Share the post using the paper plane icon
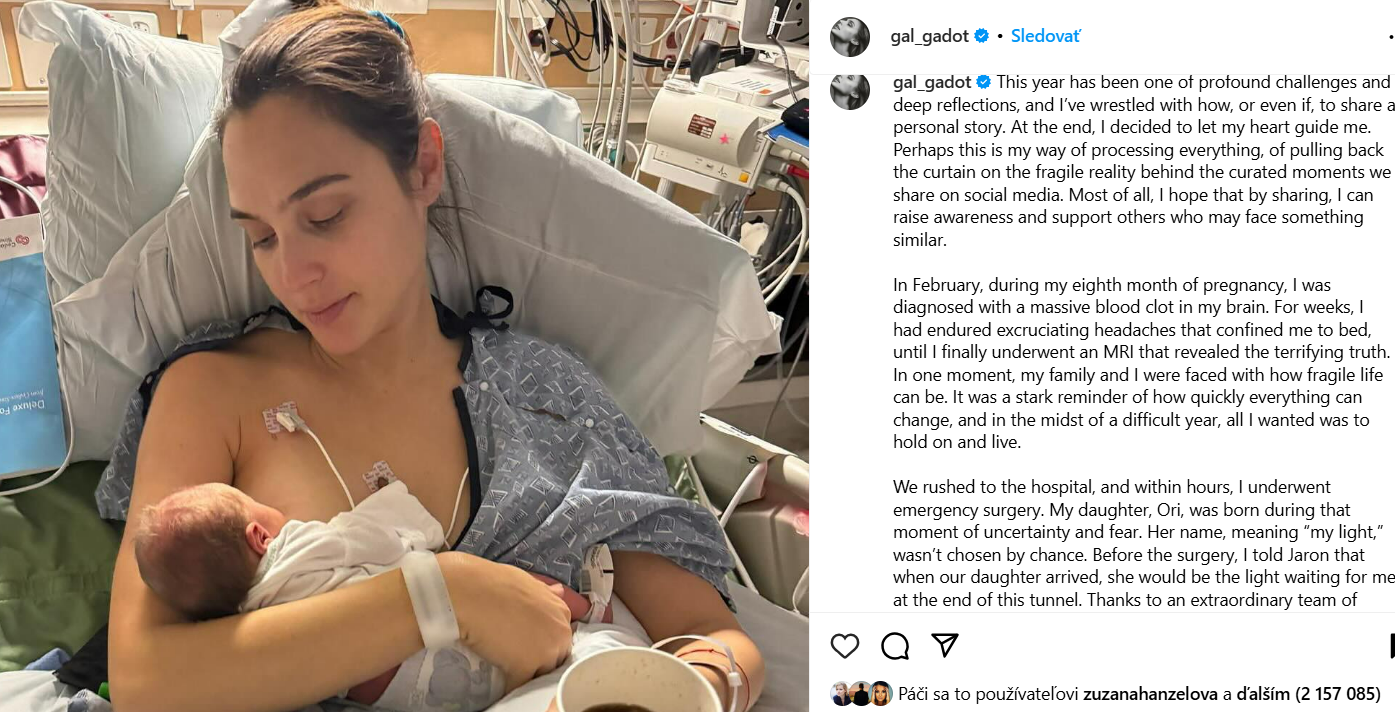This screenshot has height=712, width=1395. pyautogui.click(x=945, y=646)
